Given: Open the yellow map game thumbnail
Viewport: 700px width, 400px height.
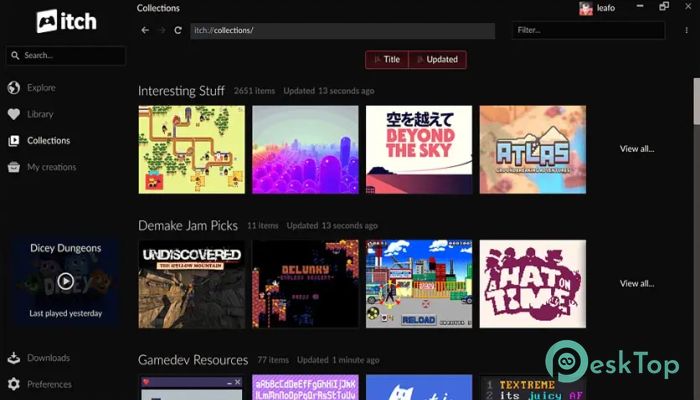Looking at the screenshot, I should click(192, 150).
